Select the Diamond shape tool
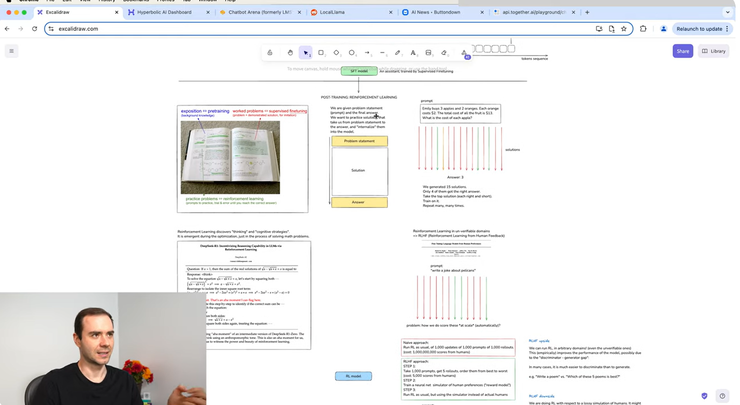This screenshot has height=405, width=740. click(x=336, y=53)
